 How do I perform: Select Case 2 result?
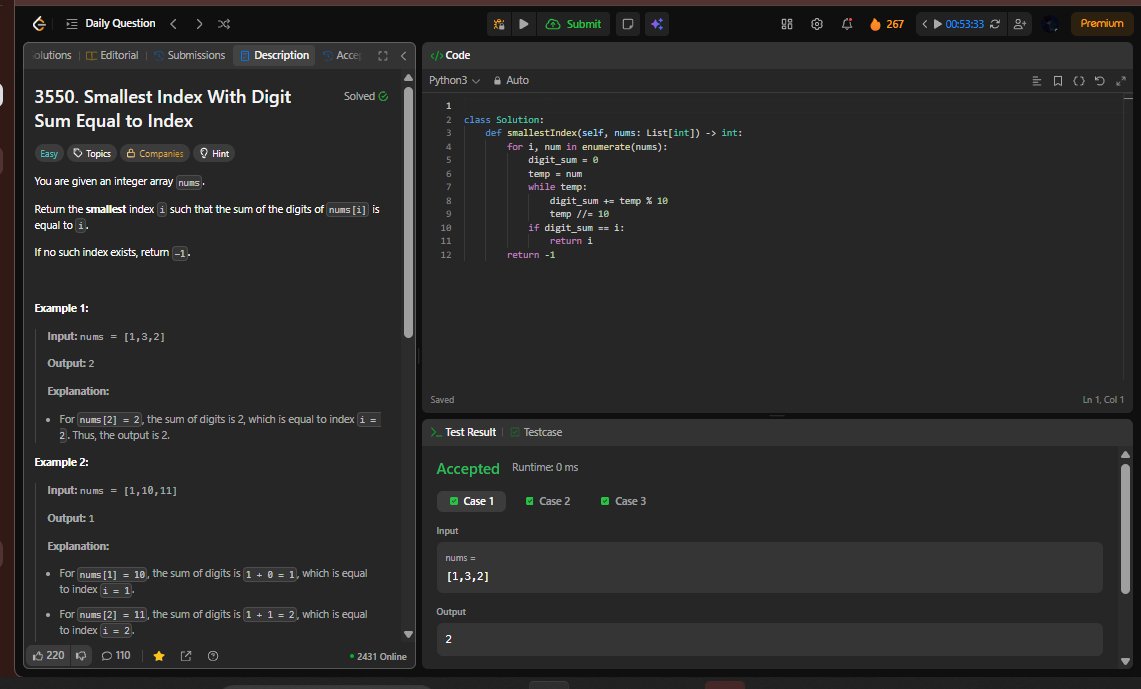[548, 501]
